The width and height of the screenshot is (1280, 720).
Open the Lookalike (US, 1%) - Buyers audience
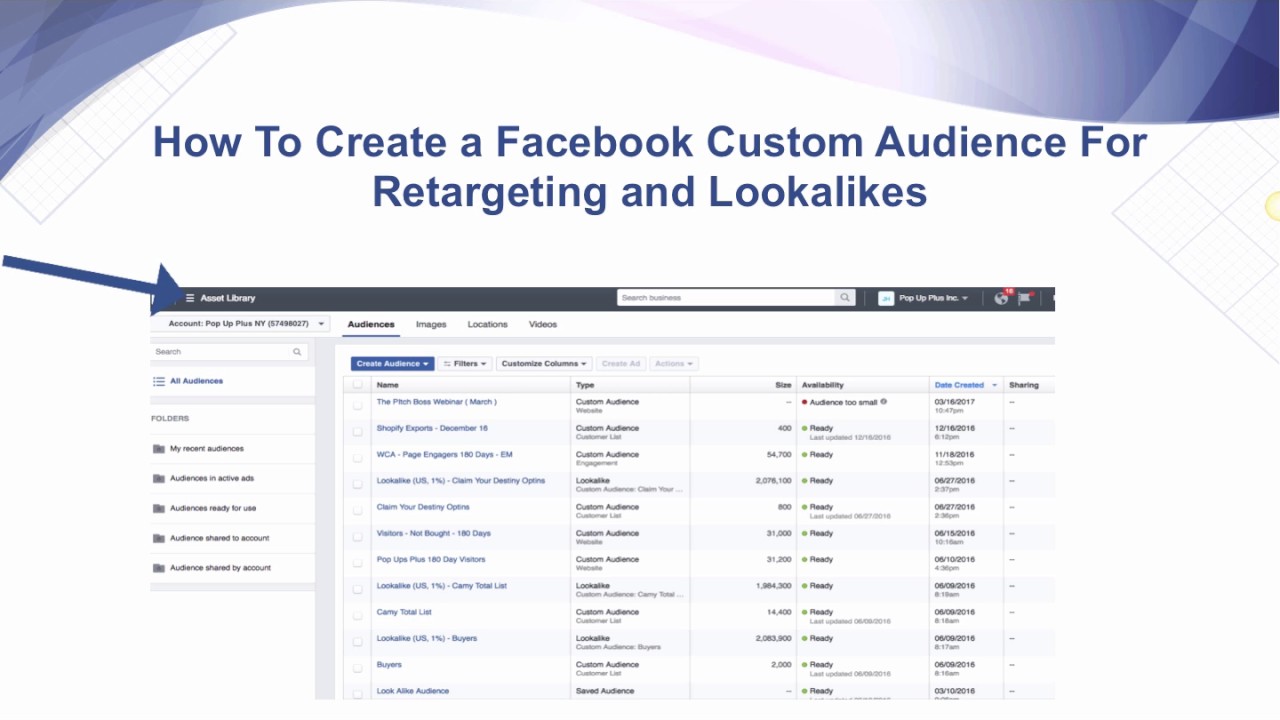[426, 638]
